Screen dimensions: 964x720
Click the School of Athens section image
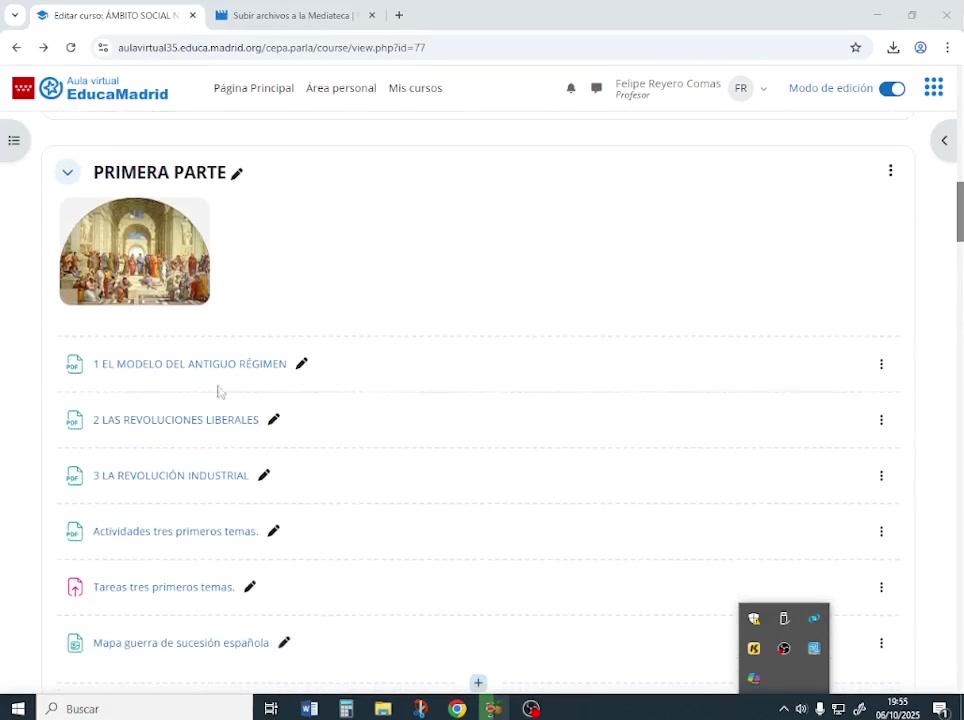click(135, 251)
